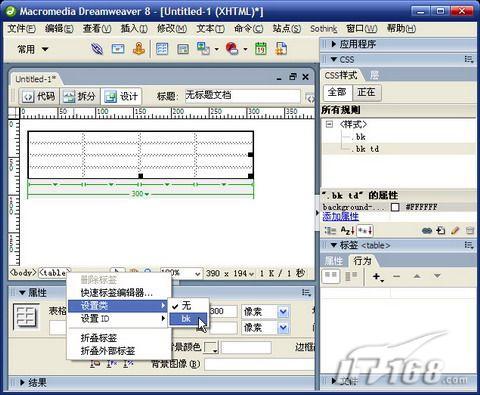
Task: Insert the date using calendar icon
Action: [x=261, y=49]
